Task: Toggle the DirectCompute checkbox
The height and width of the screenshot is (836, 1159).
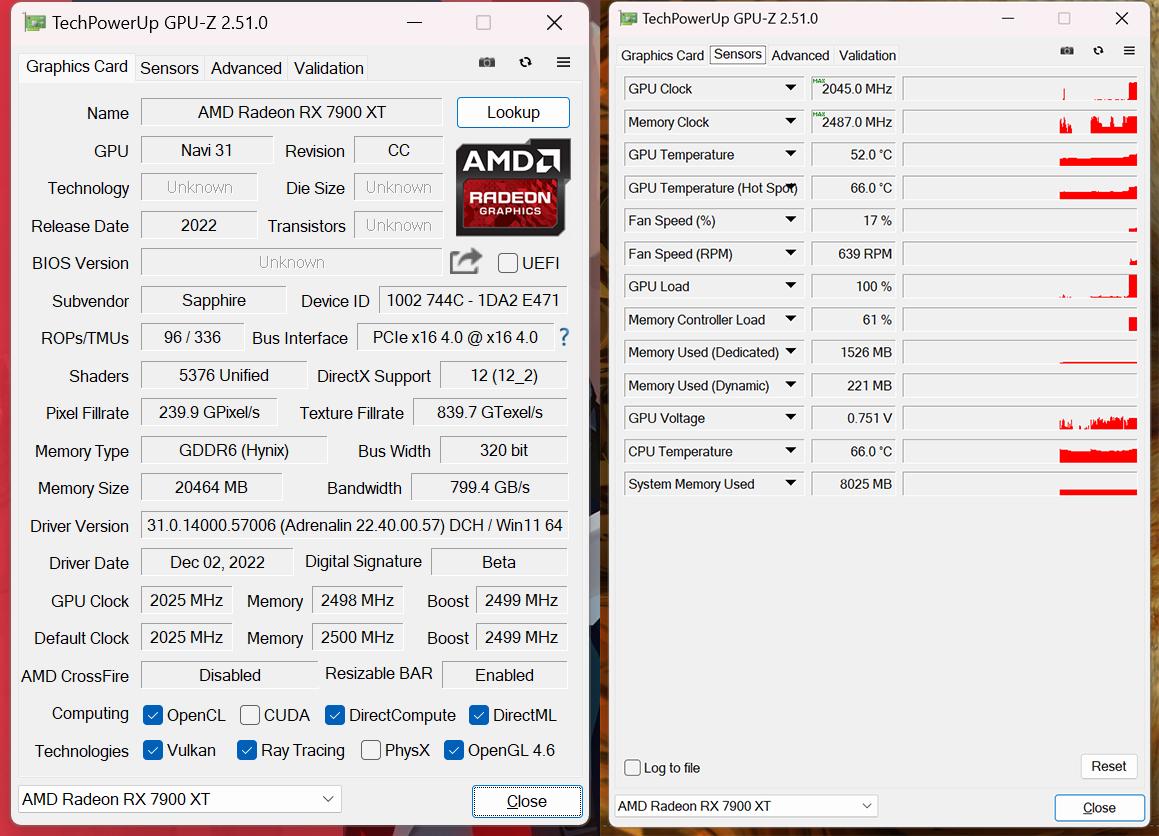Action: tap(335, 715)
